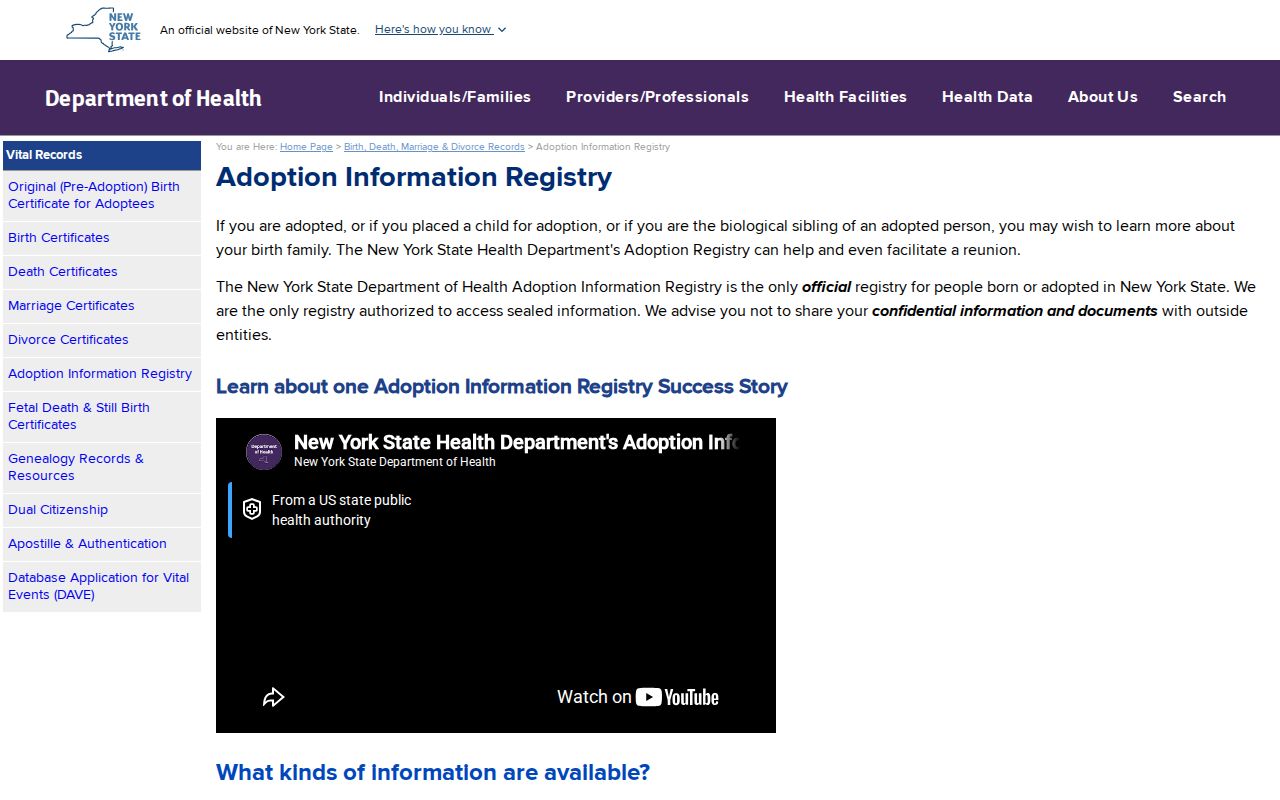Open Marriage Certificates in sidebar
1280x800 pixels.
(102, 306)
